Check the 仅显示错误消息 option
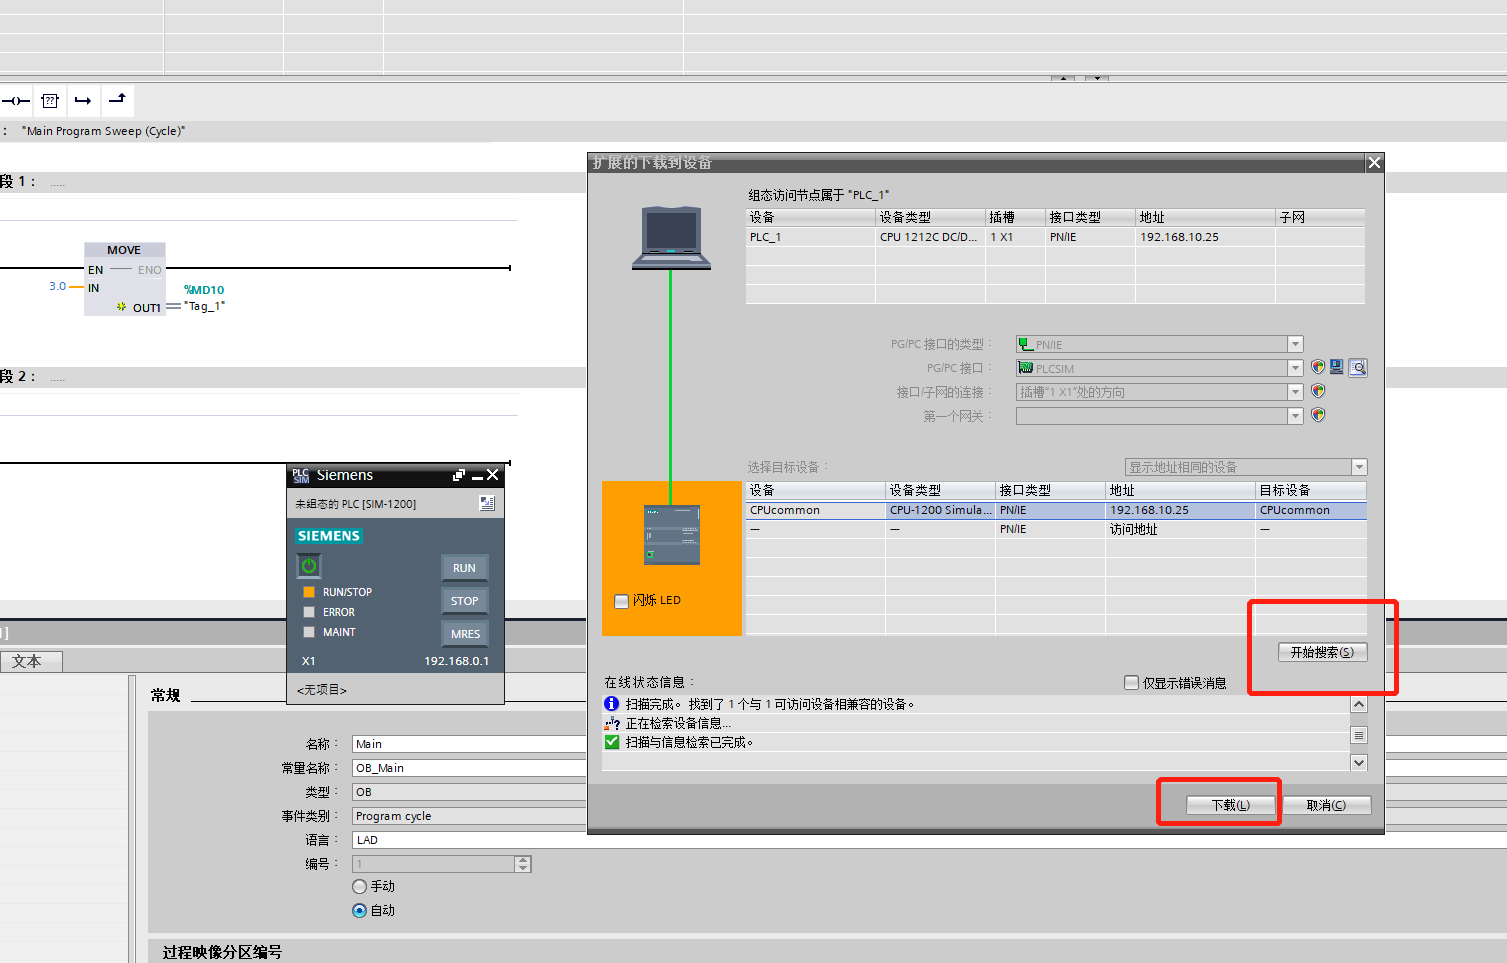 pos(1131,683)
